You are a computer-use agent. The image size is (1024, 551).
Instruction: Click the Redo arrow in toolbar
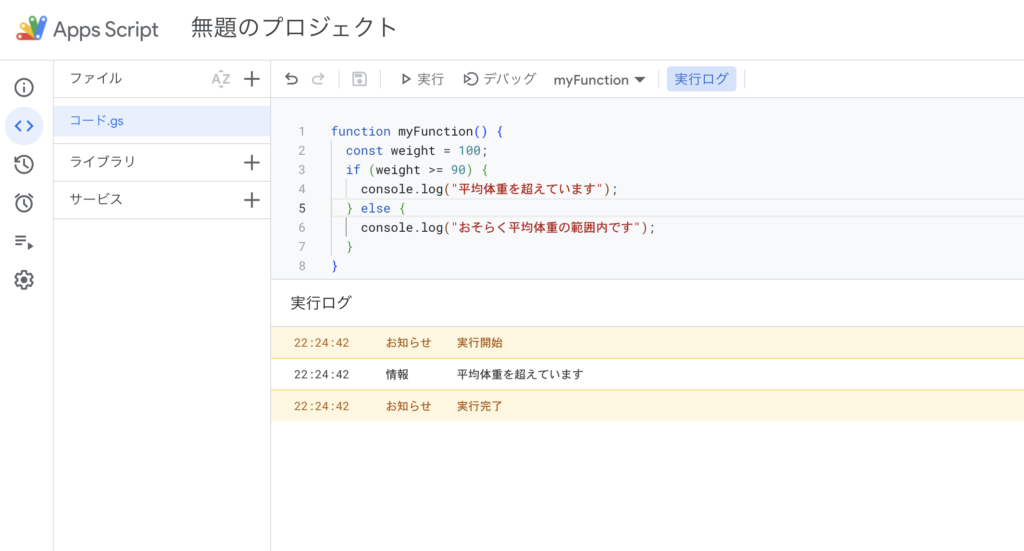[318, 79]
